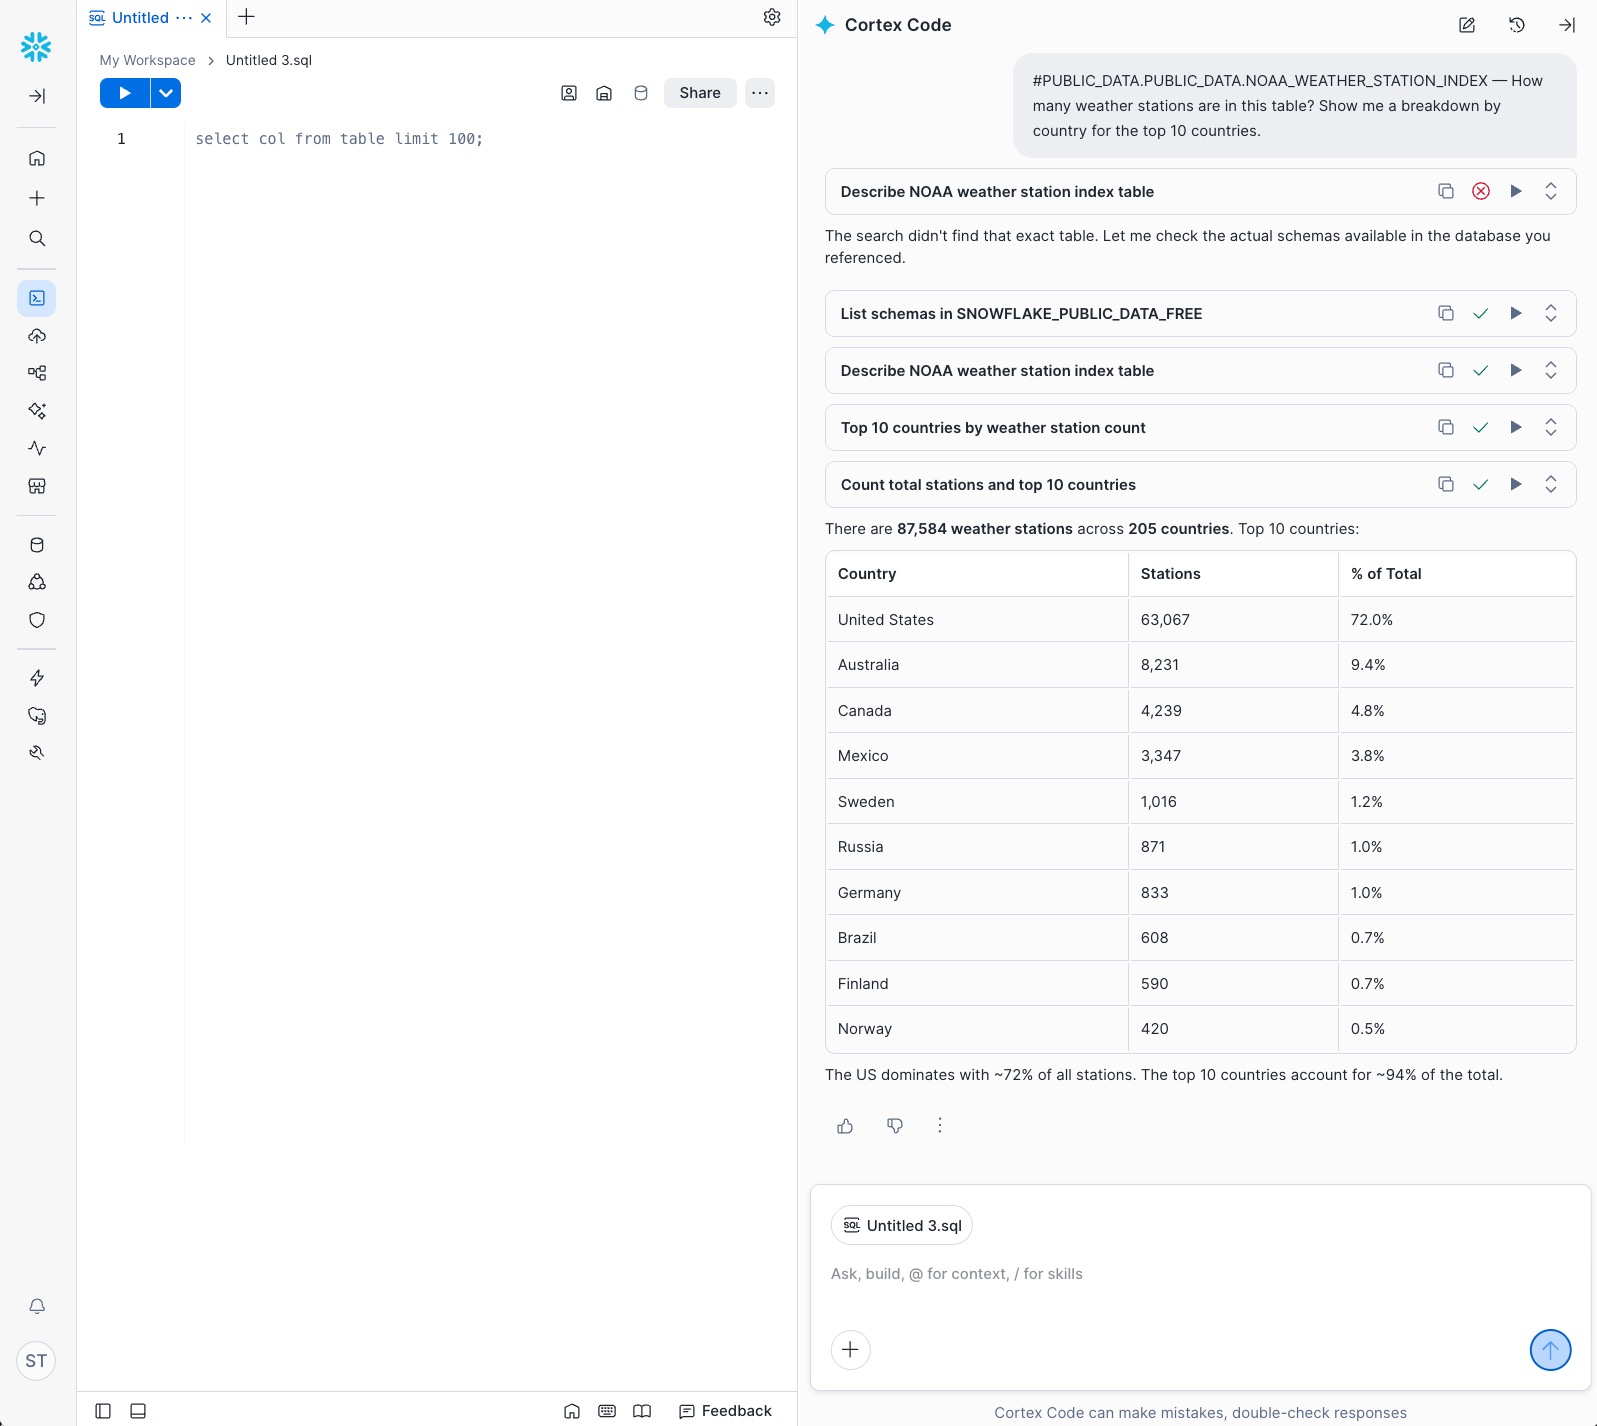The height and width of the screenshot is (1426, 1597).
Task: Open the editor more options menu
Action: (760, 93)
